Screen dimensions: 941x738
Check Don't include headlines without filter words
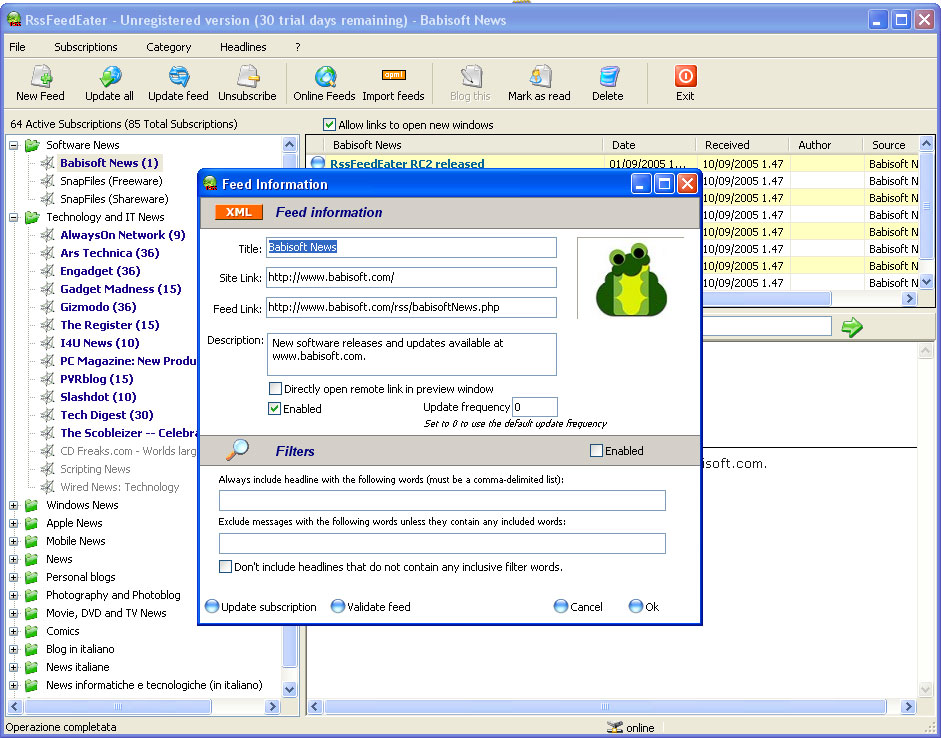click(225, 566)
